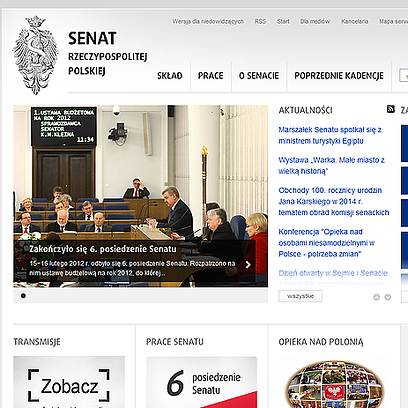Open the Wystawa Warka news item

click(332, 166)
